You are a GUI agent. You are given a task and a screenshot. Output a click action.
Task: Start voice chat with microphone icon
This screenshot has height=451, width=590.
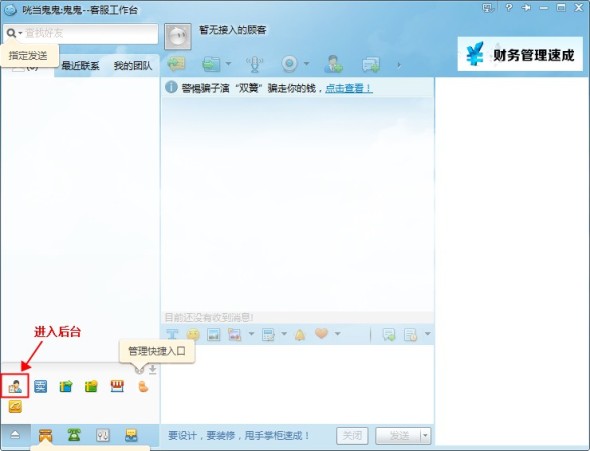[255, 64]
